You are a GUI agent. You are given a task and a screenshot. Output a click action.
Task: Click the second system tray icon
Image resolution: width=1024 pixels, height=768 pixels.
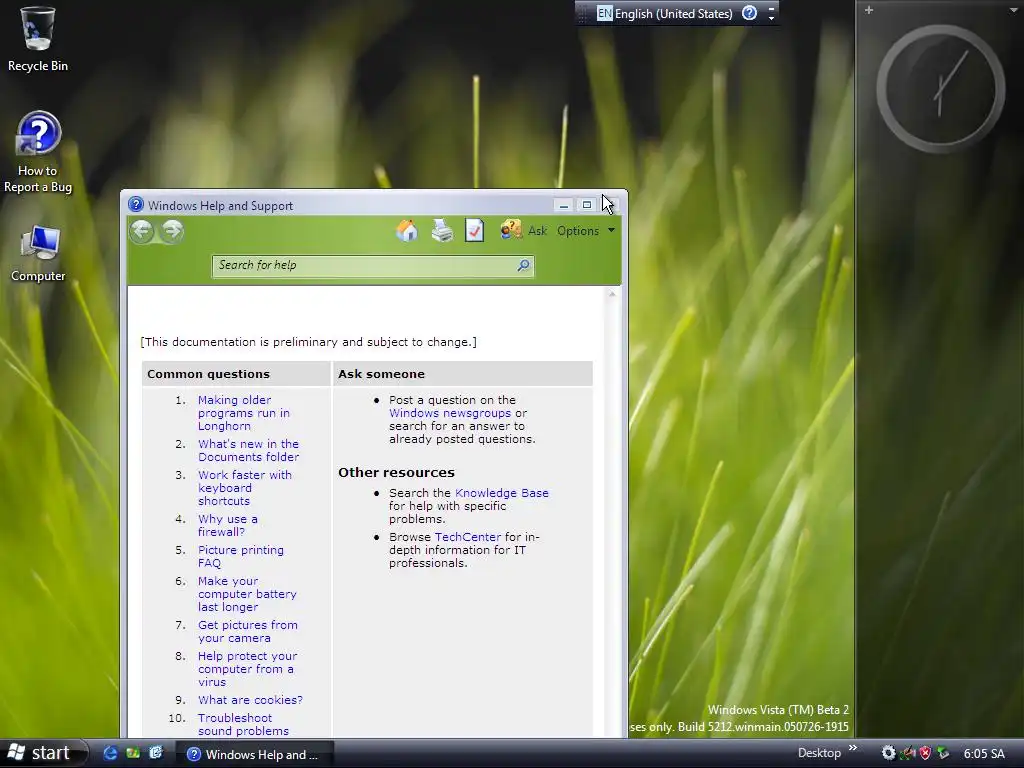tap(907, 753)
